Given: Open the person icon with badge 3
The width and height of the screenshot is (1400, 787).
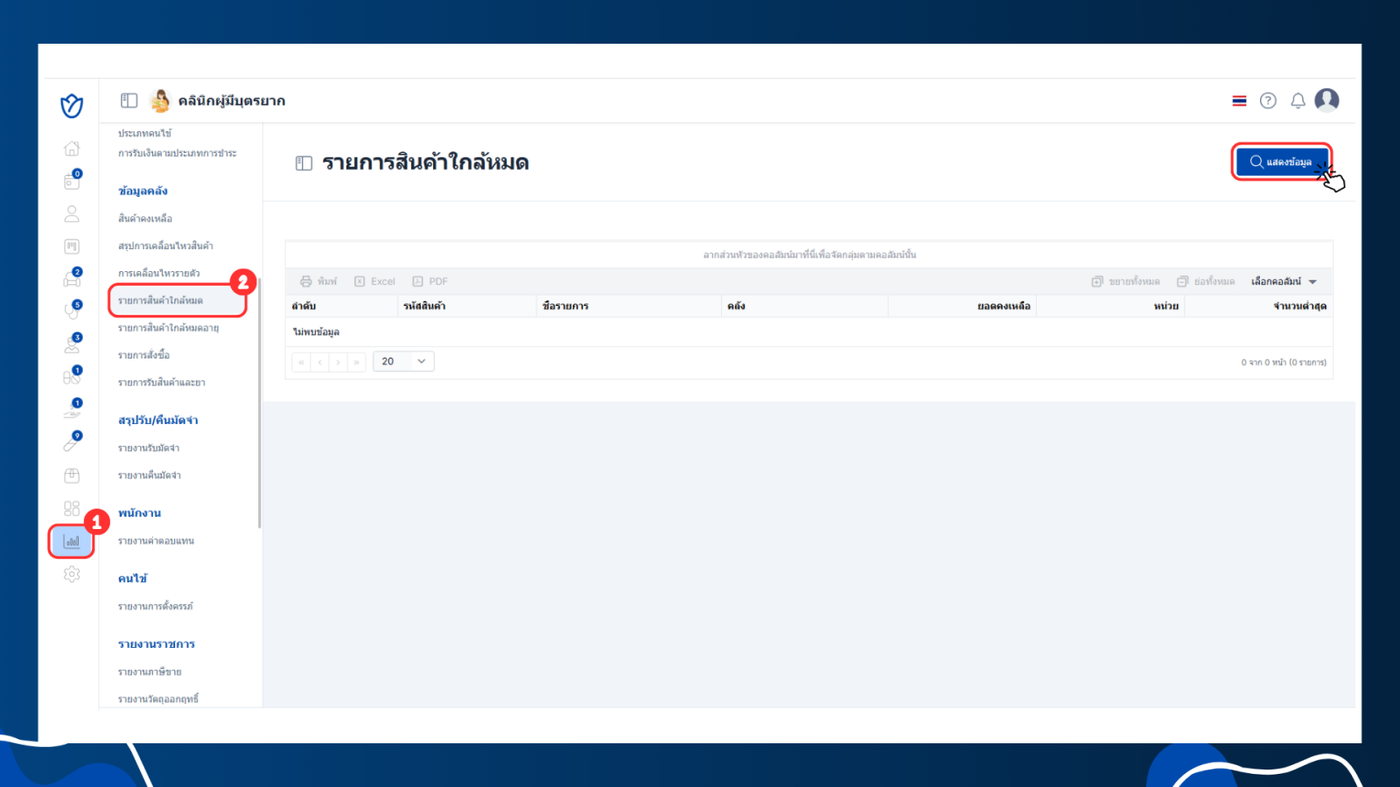Looking at the screenshot, I should [x=72, y=345].
